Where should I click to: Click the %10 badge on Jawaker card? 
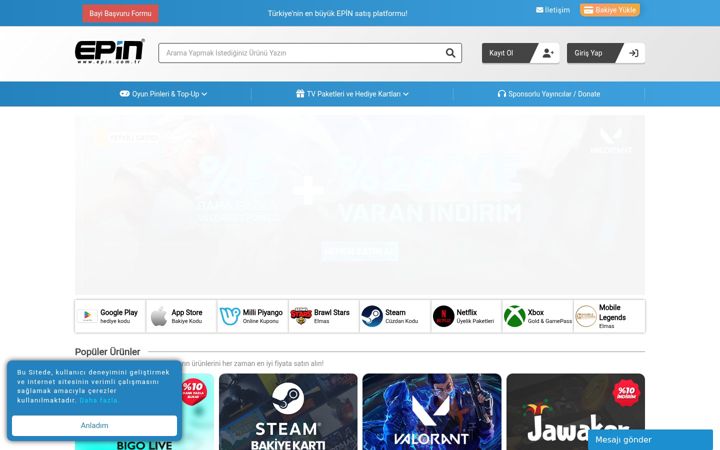pos(626,393)
